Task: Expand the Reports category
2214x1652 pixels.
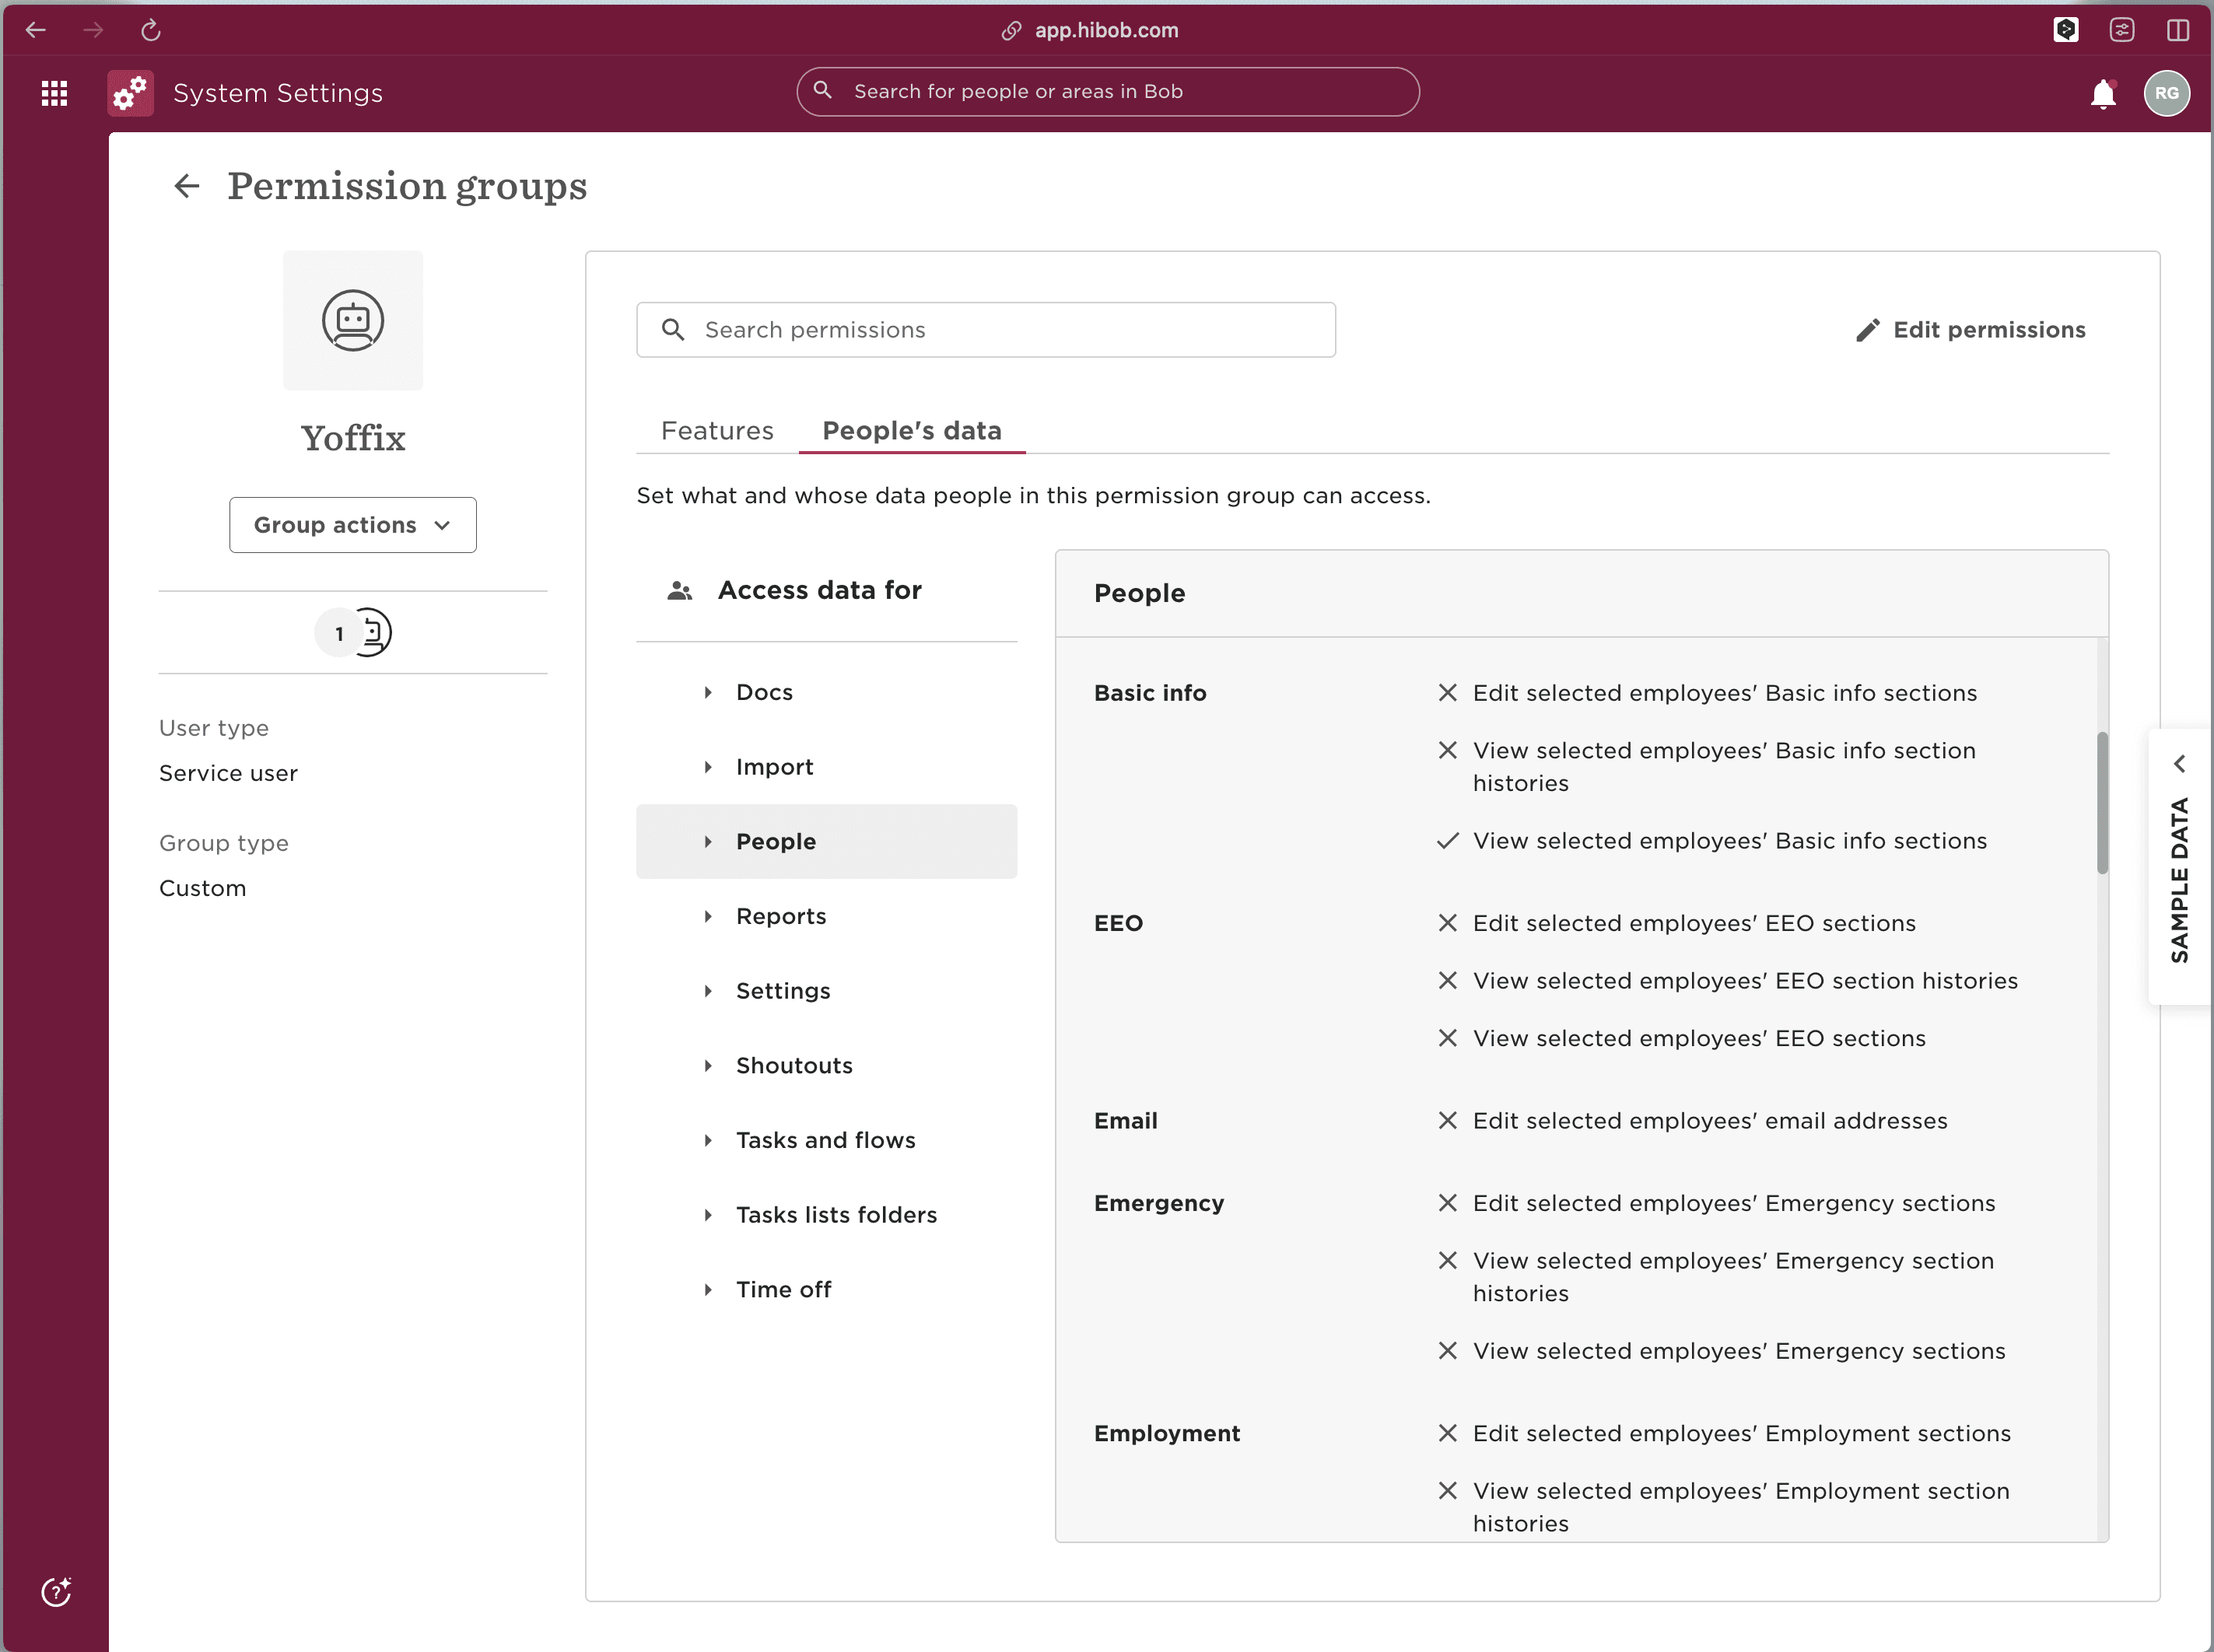Action: 780,916
